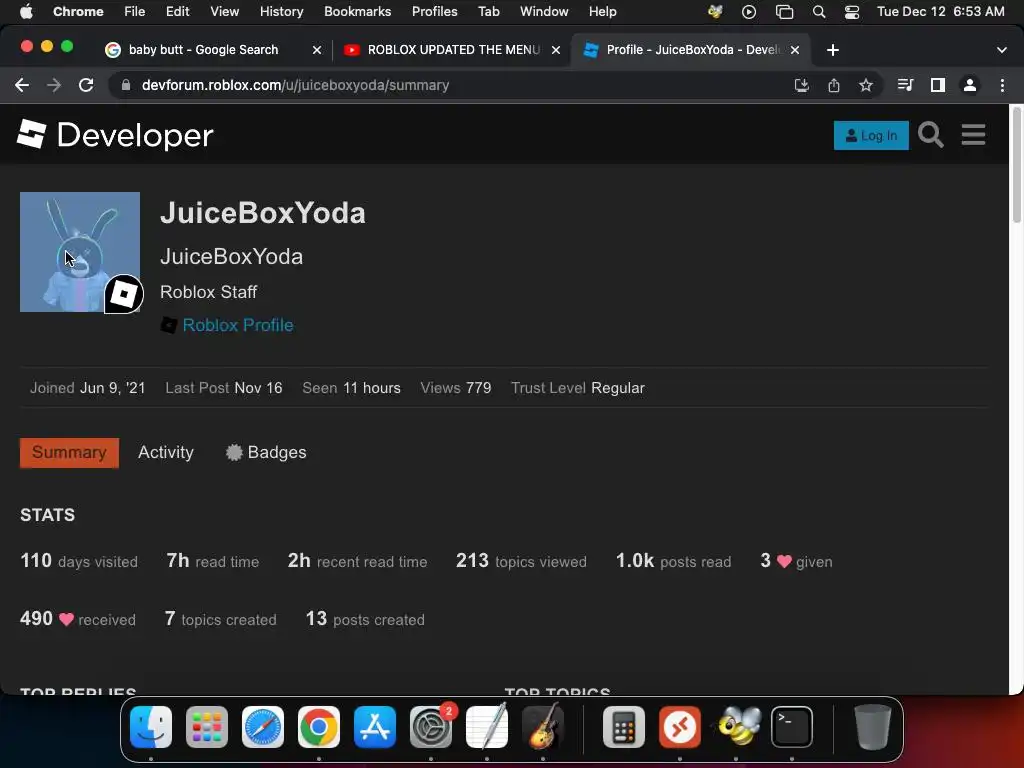Open a new tab with plus button
This screenshot has width=1024, height=768.
tap(833, 50)
